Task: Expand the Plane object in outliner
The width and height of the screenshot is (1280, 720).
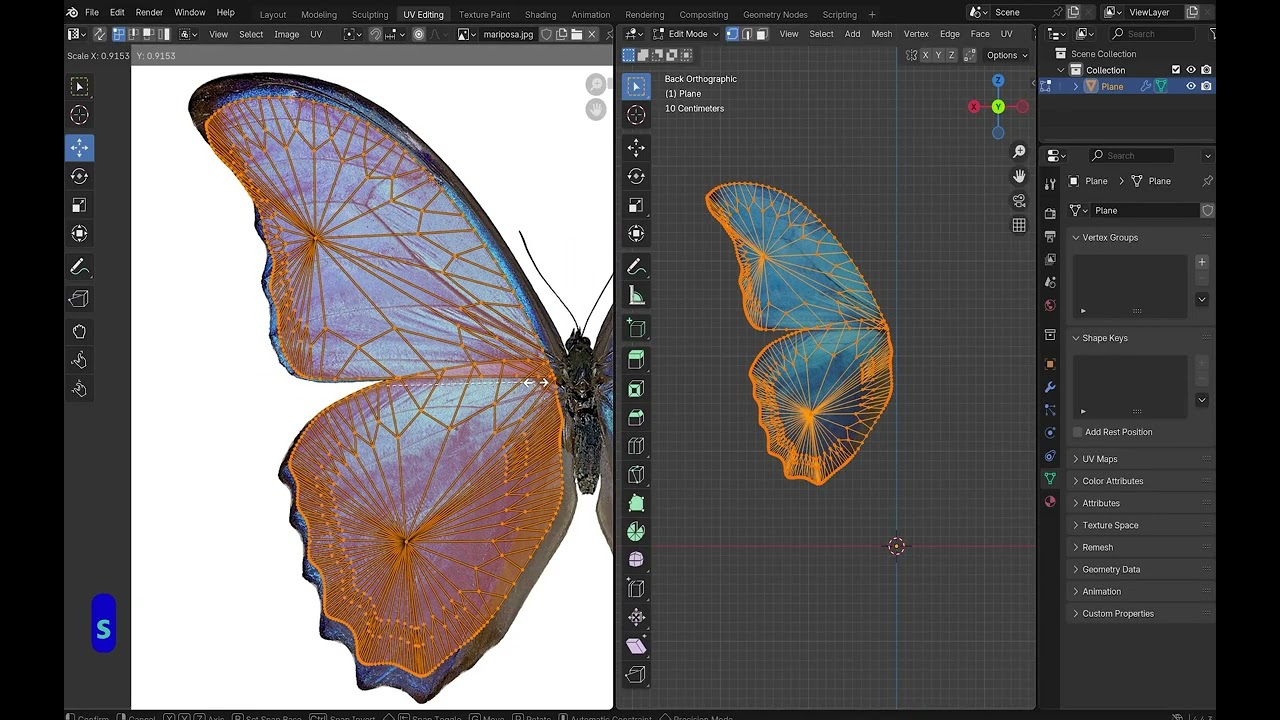Action: [x=1076, y=86]
